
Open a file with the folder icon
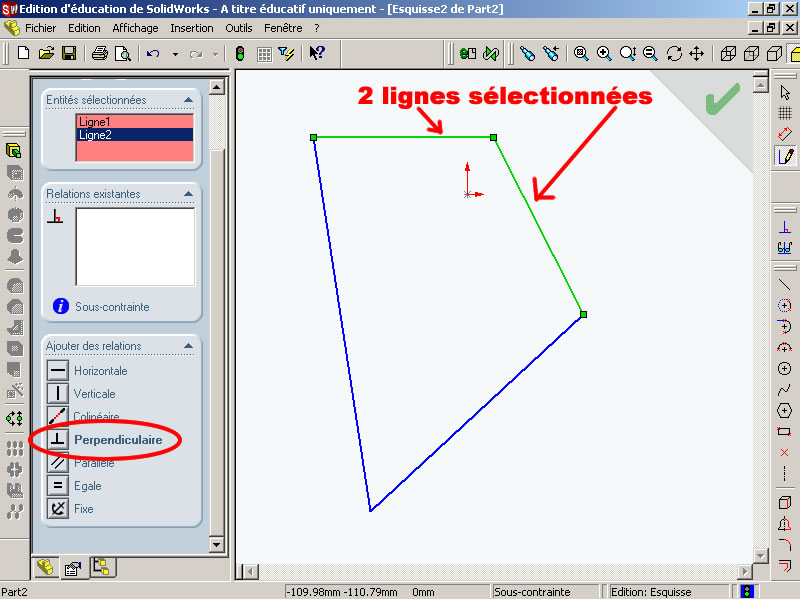tap(46, 53)
